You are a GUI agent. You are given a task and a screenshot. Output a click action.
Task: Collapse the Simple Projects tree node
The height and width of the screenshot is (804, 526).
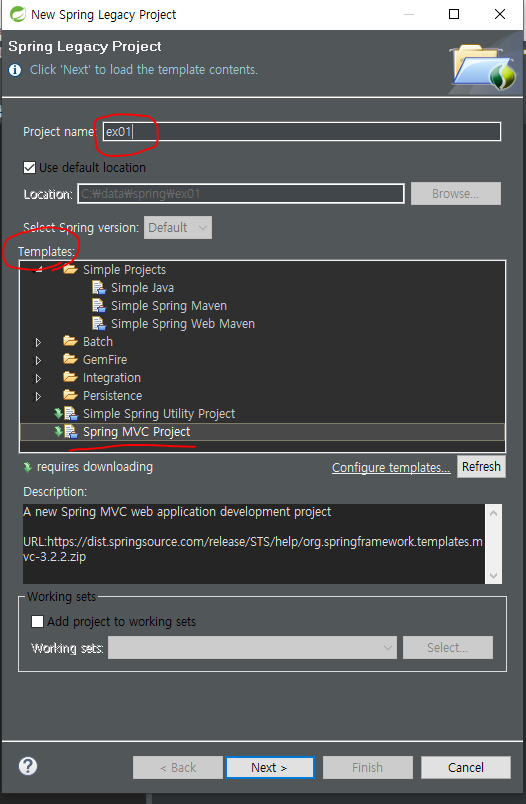pyautogui.click(x=37, y=270)
